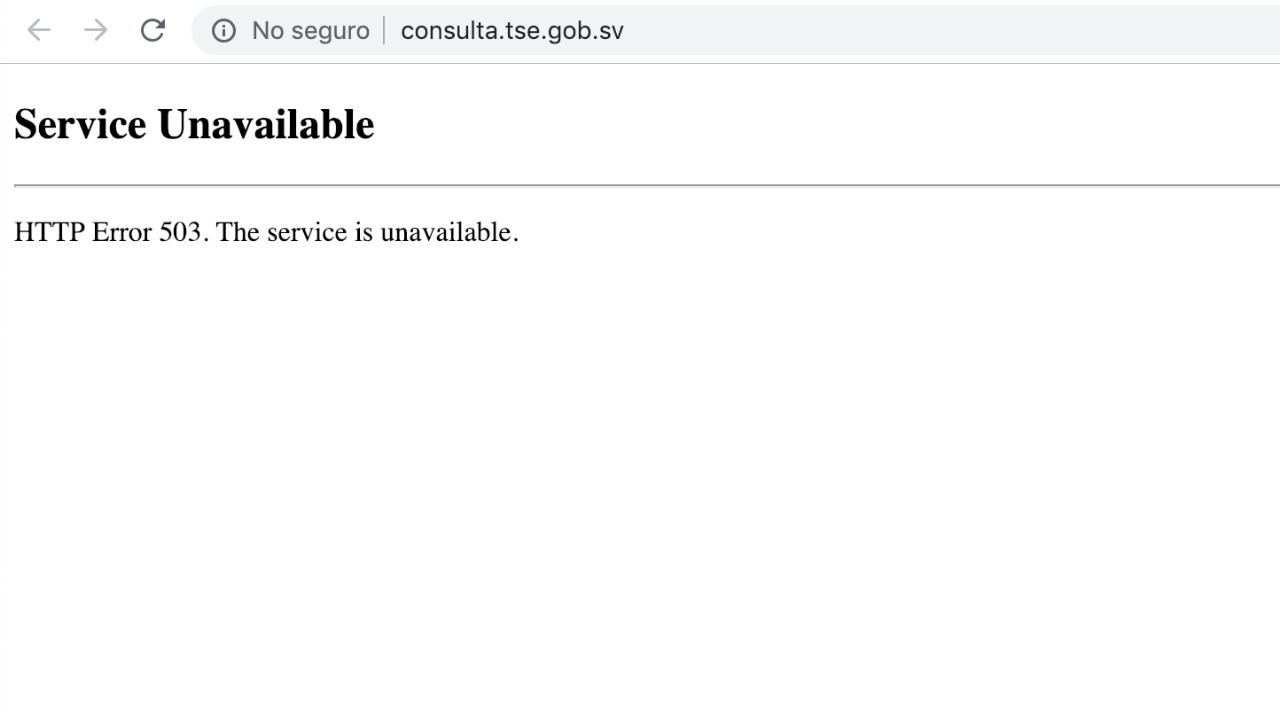Click the vertical separator after "No seguro"
Image resolution: width=1280 pixels, height=716 pixels.
tap(384, 31)
